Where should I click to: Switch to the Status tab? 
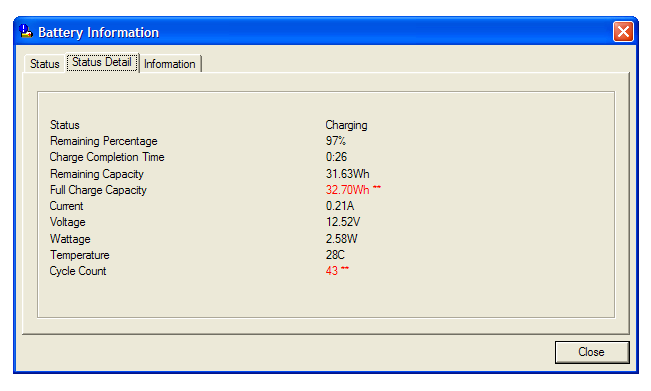(x=44, y=64)
